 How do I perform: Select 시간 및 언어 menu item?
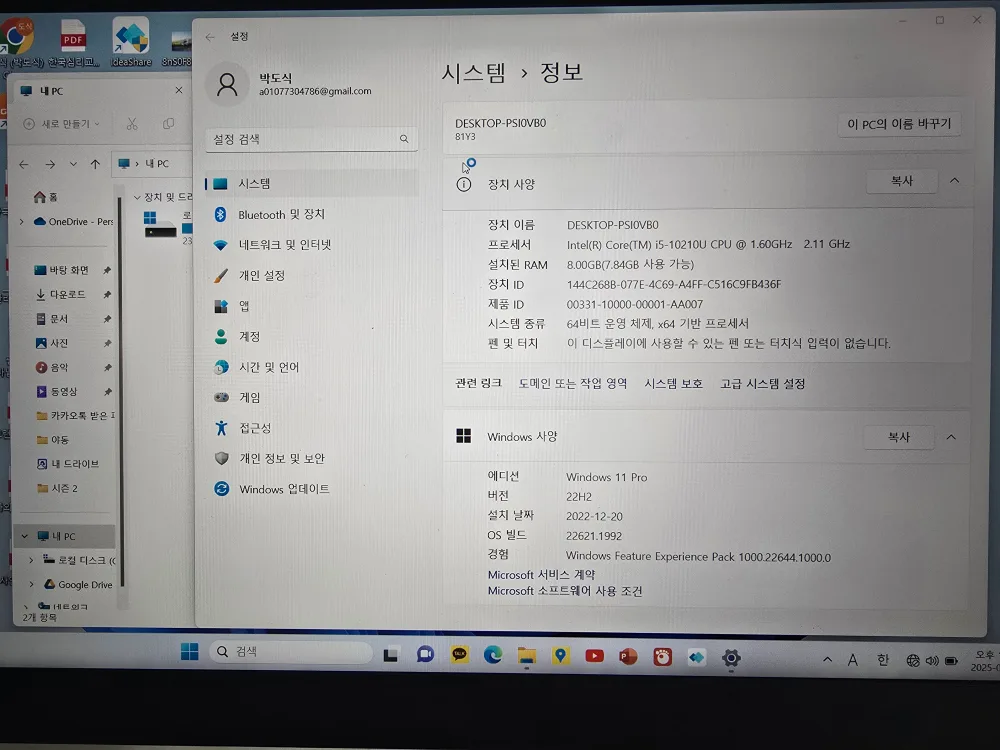click(268, 367)
